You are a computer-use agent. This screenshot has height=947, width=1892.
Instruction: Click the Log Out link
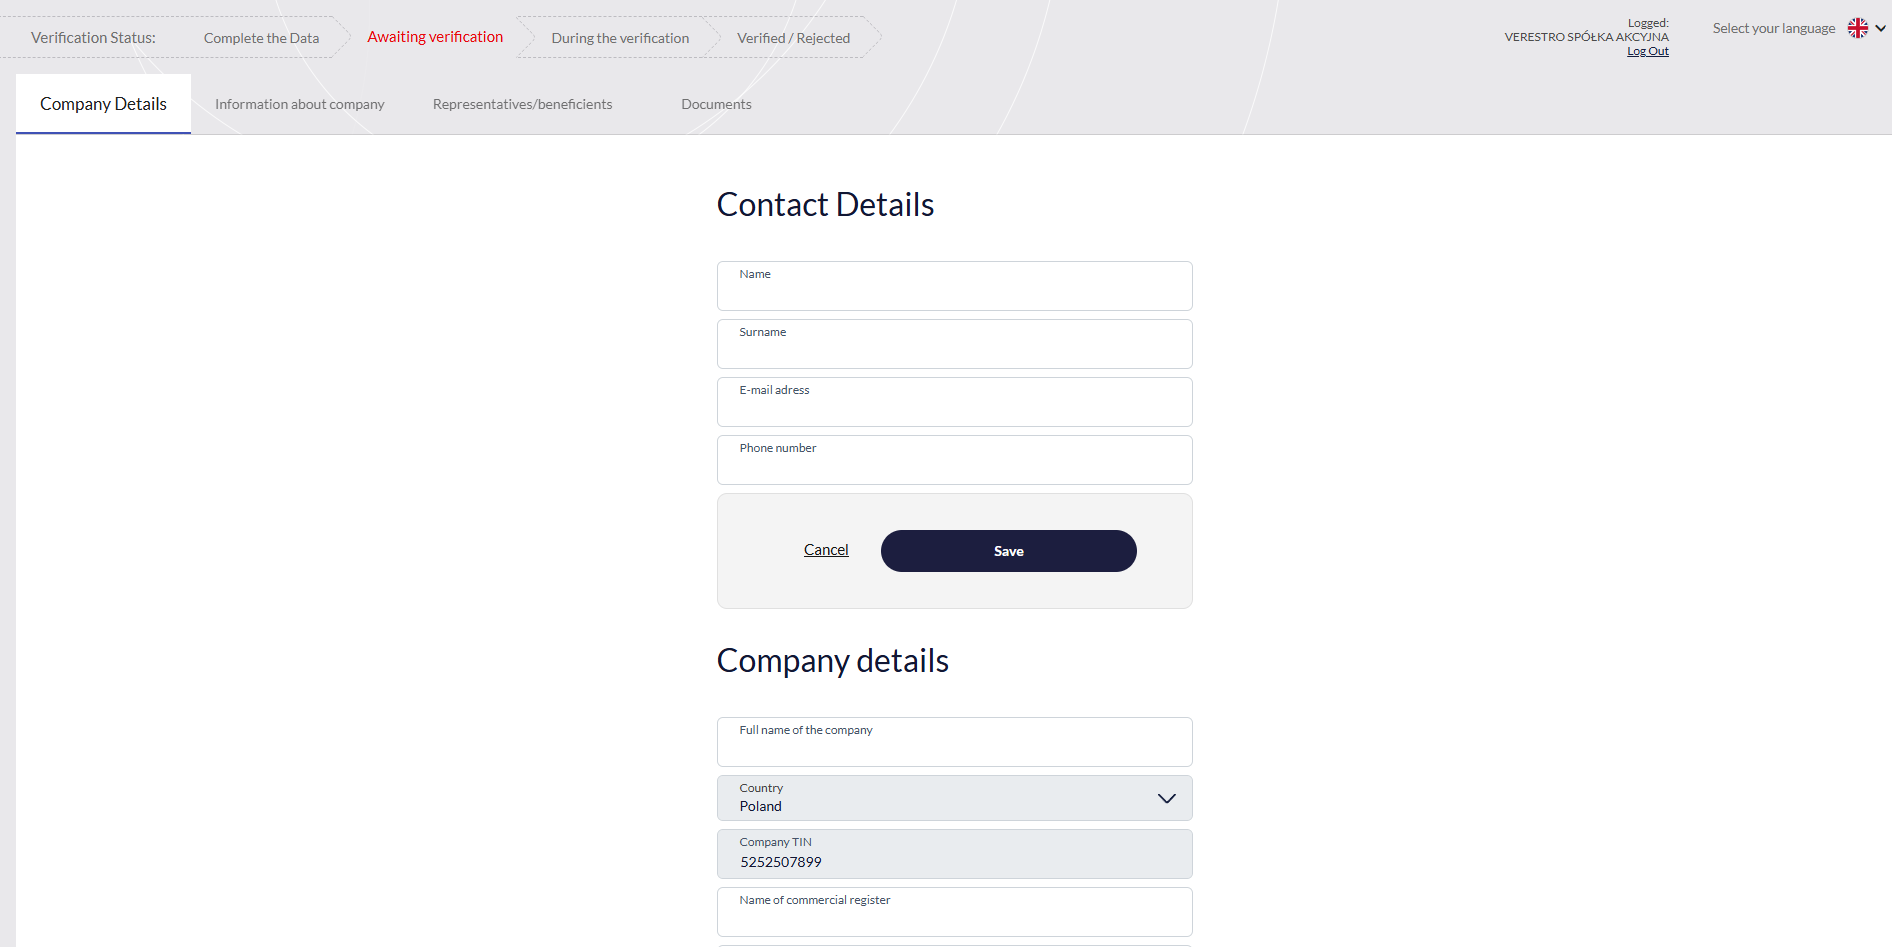[x=1647, y=52]
